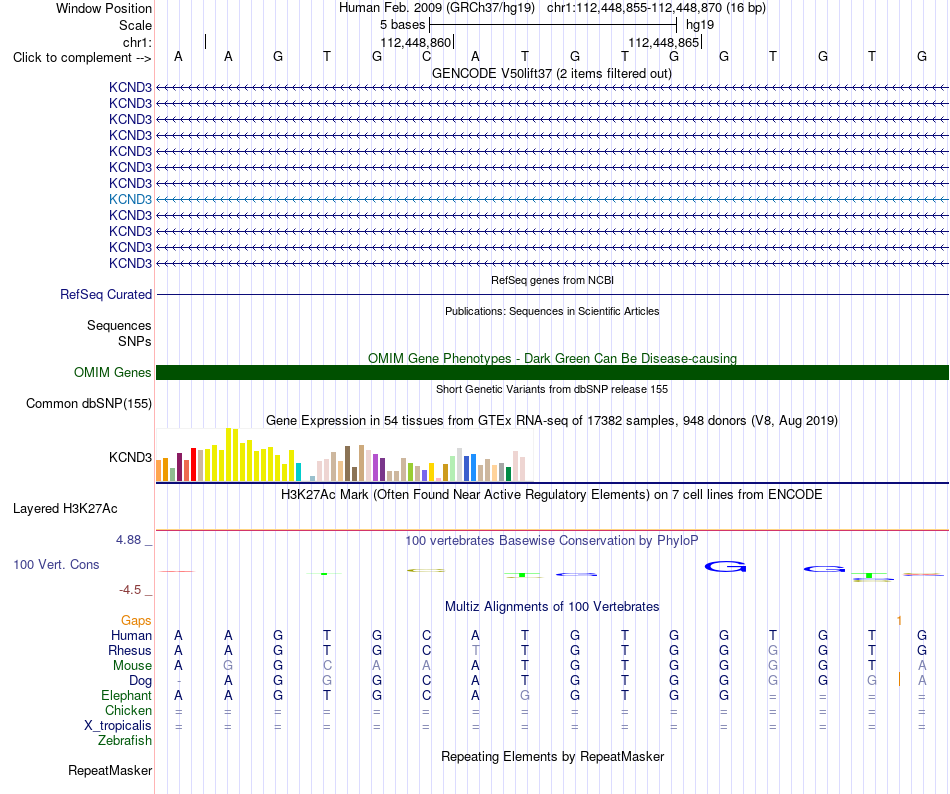
Task: Click the '4.88' PhyloP upper scale value
Action: [128, 540]
